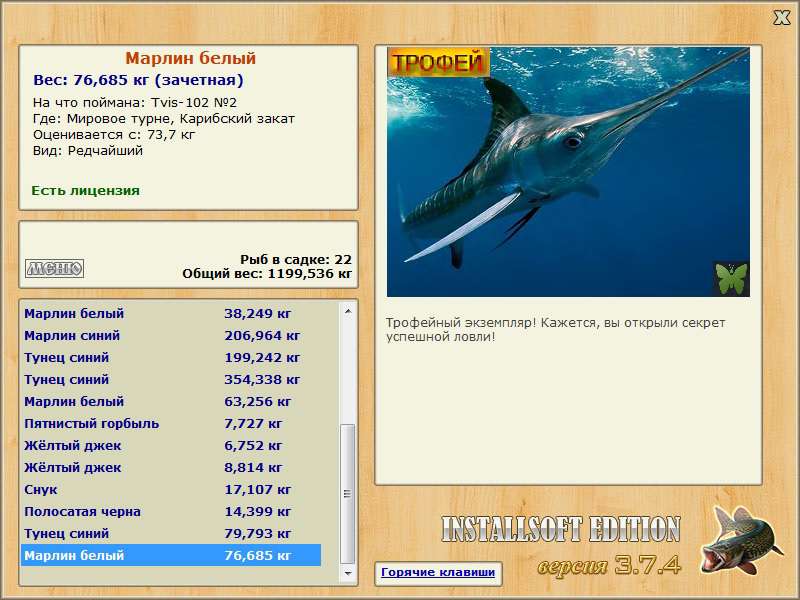Click the Рыб в садке: 22 text
800x600 pixels.
(x=296, y=259)
